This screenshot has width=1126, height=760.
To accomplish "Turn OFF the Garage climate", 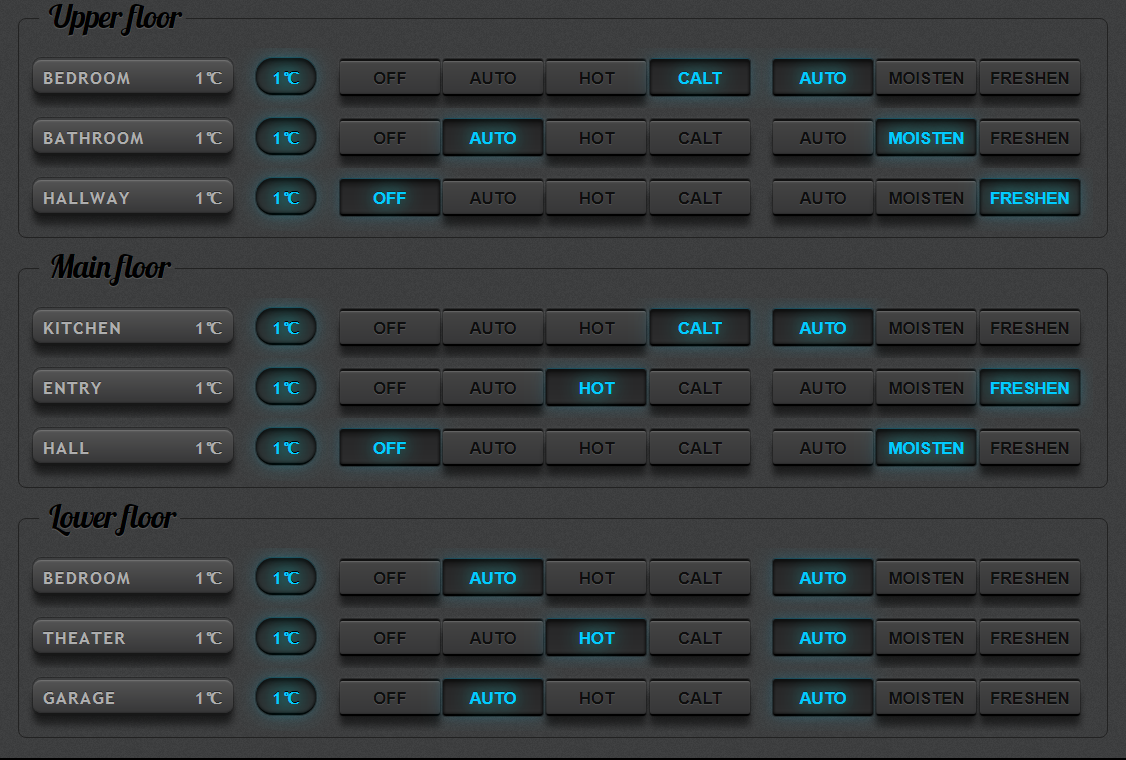I will click(x=389, y=698).
